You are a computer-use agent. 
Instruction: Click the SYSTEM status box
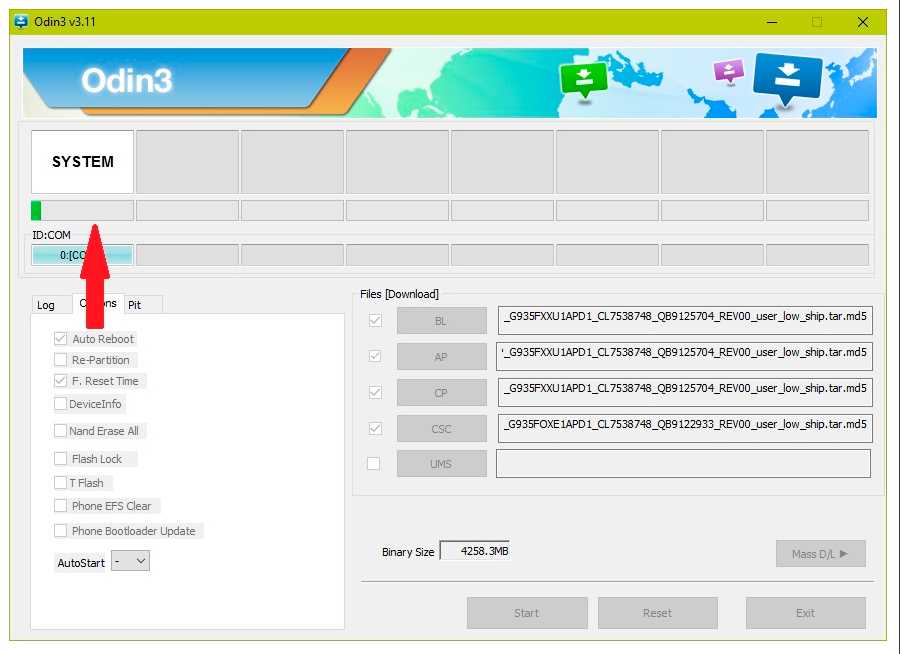tap(83, 162)
